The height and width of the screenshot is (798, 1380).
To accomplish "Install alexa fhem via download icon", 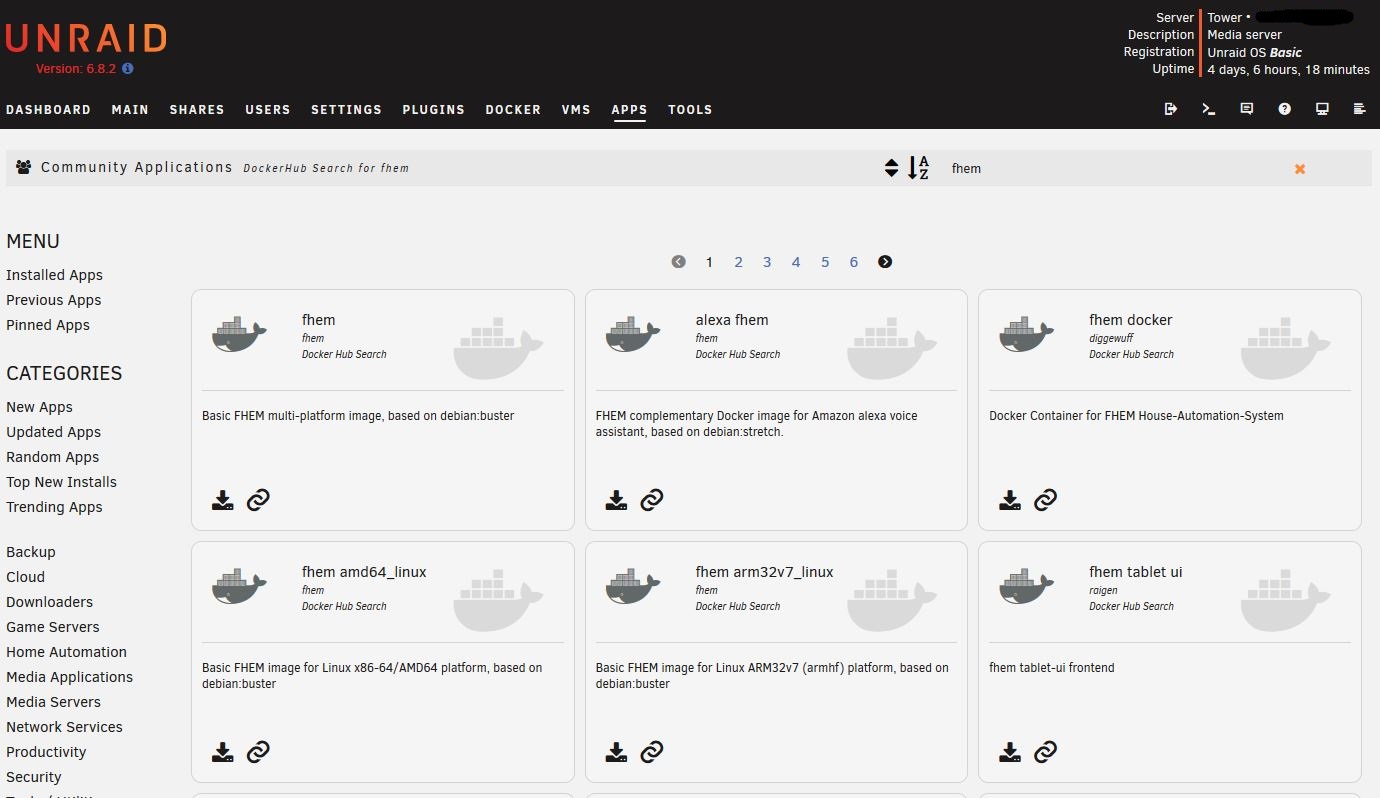I will [616, 500].
